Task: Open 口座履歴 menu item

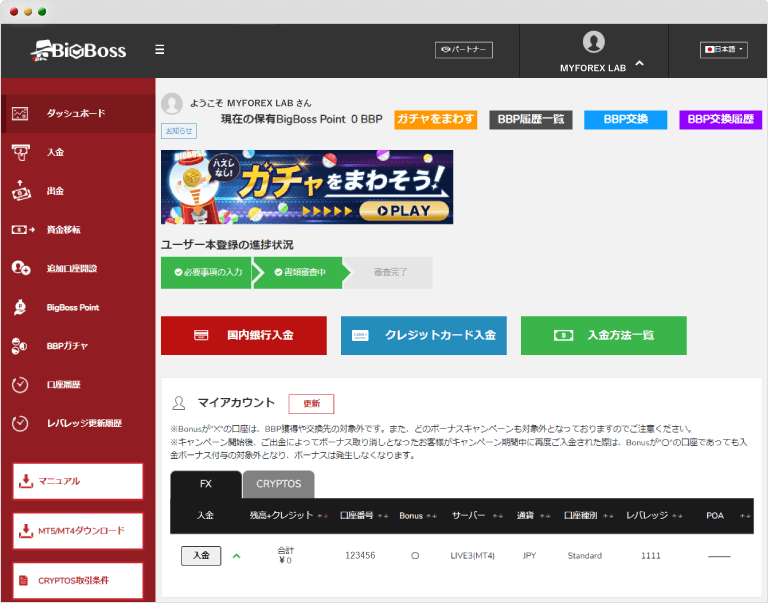Action: coord(78,385)
